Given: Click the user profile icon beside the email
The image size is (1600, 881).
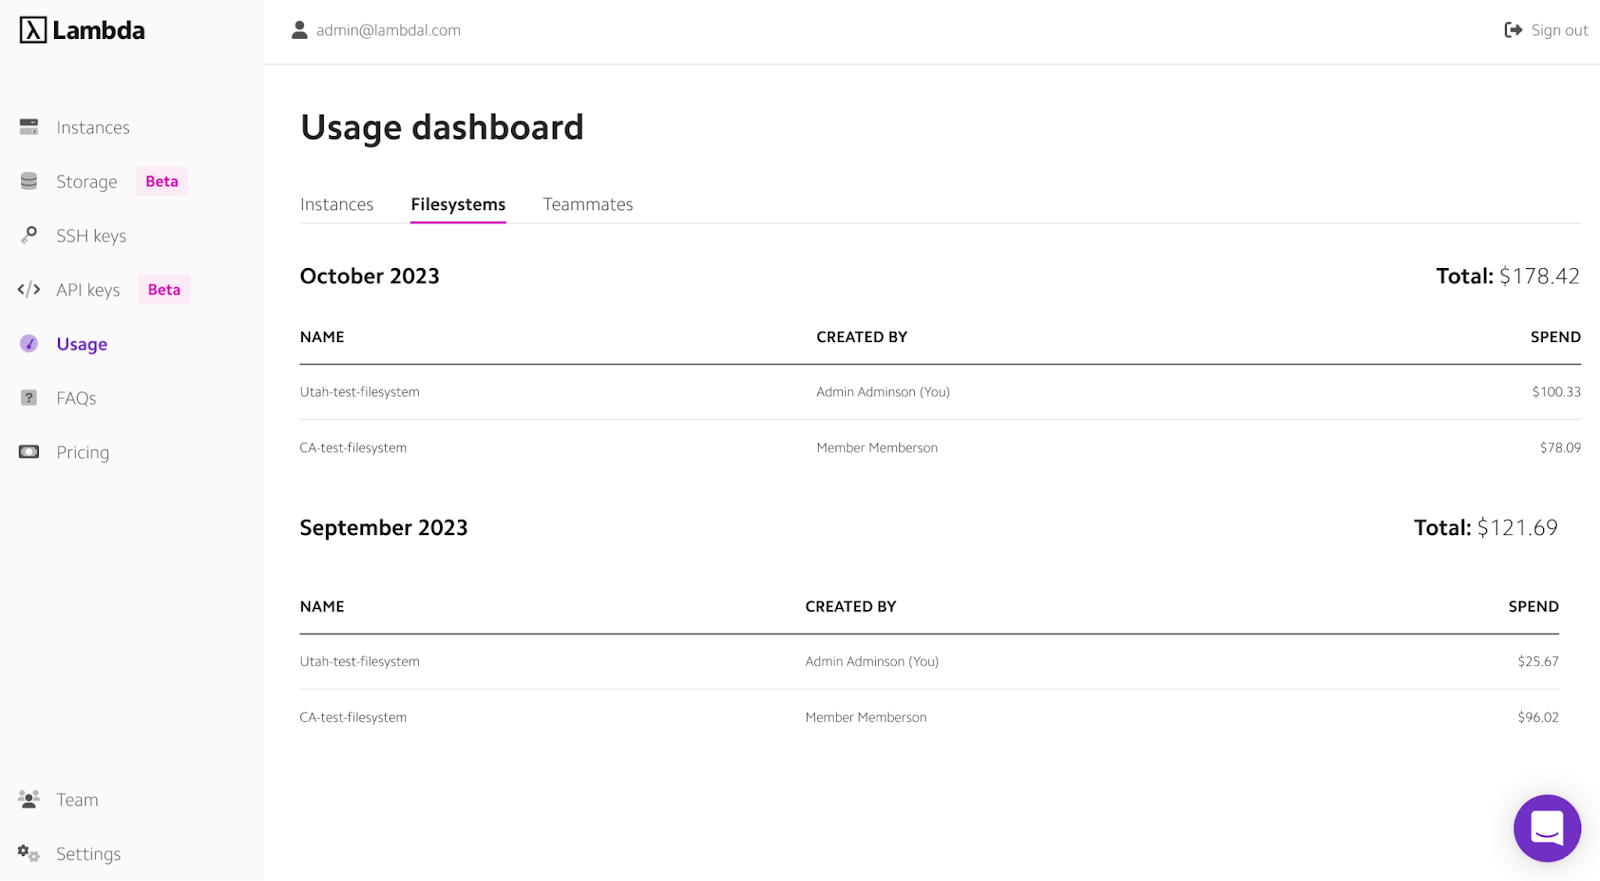Looking at the screenshot, I should point(298,29).
